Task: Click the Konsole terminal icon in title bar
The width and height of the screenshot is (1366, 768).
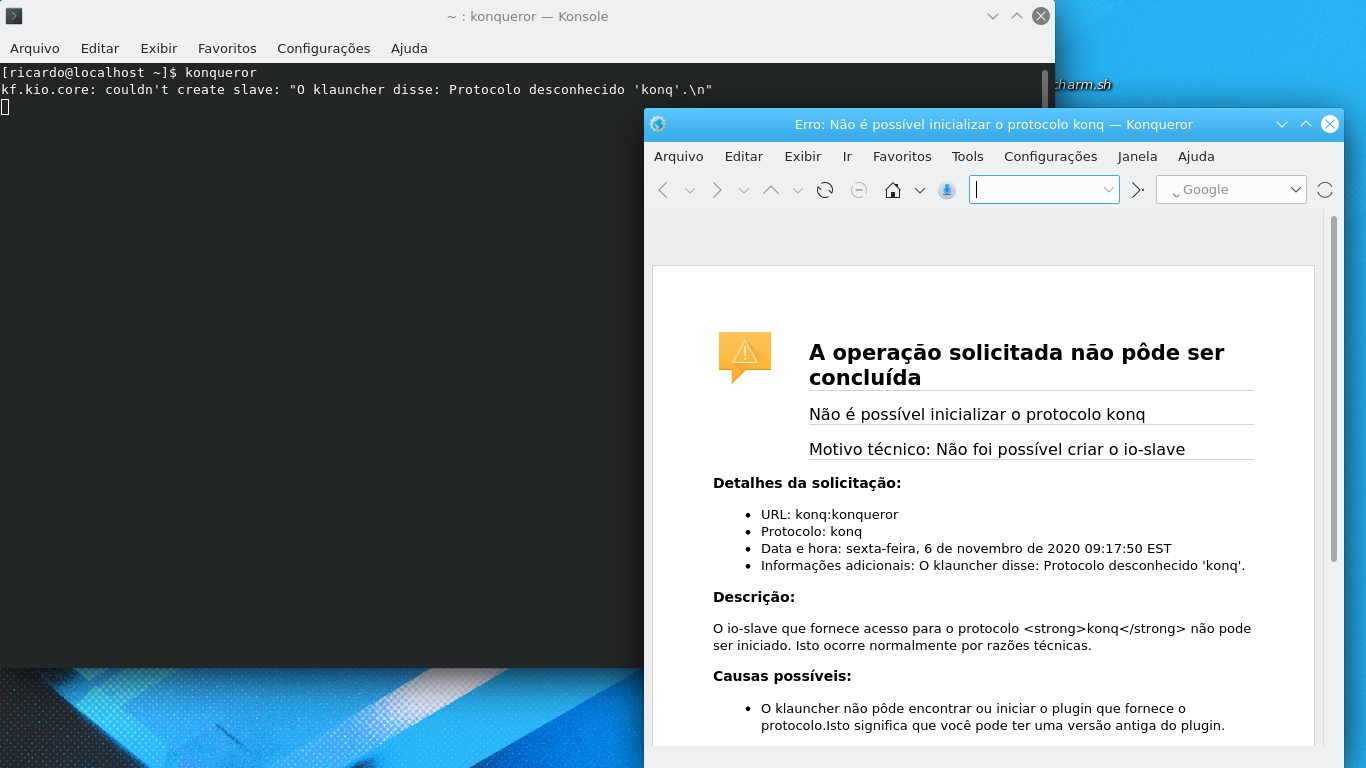Action: click(x=14, y=16)
